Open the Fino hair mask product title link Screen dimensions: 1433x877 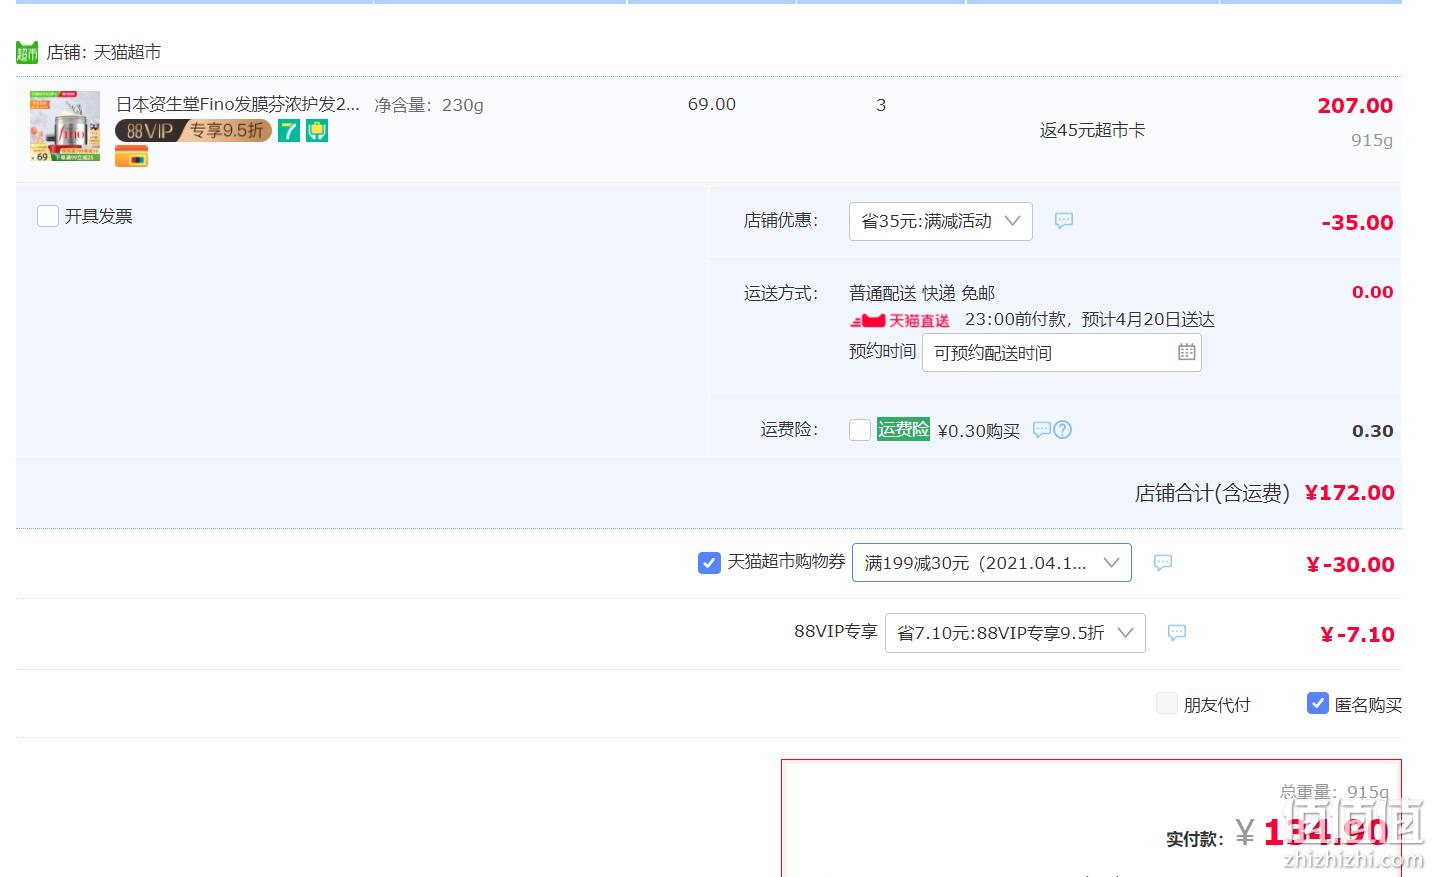(238, 104)
